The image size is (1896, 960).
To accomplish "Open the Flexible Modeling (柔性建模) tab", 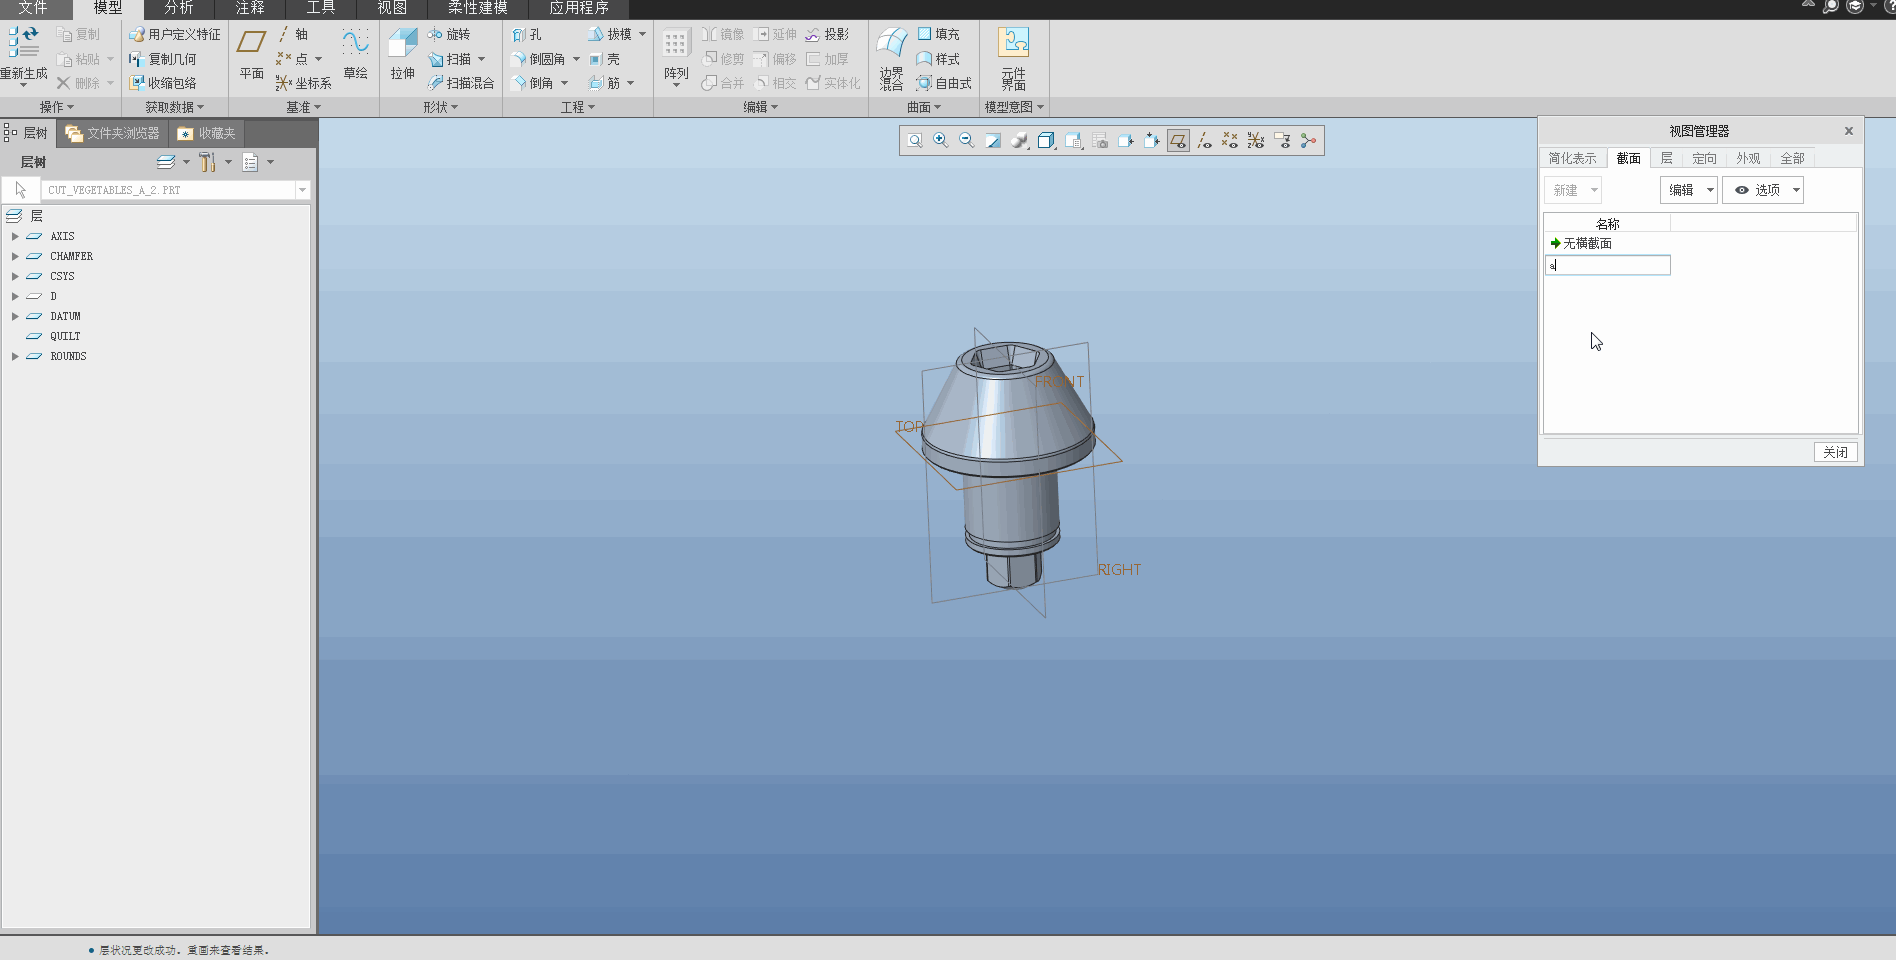I will pyautogui.click(x=478, y=8).
